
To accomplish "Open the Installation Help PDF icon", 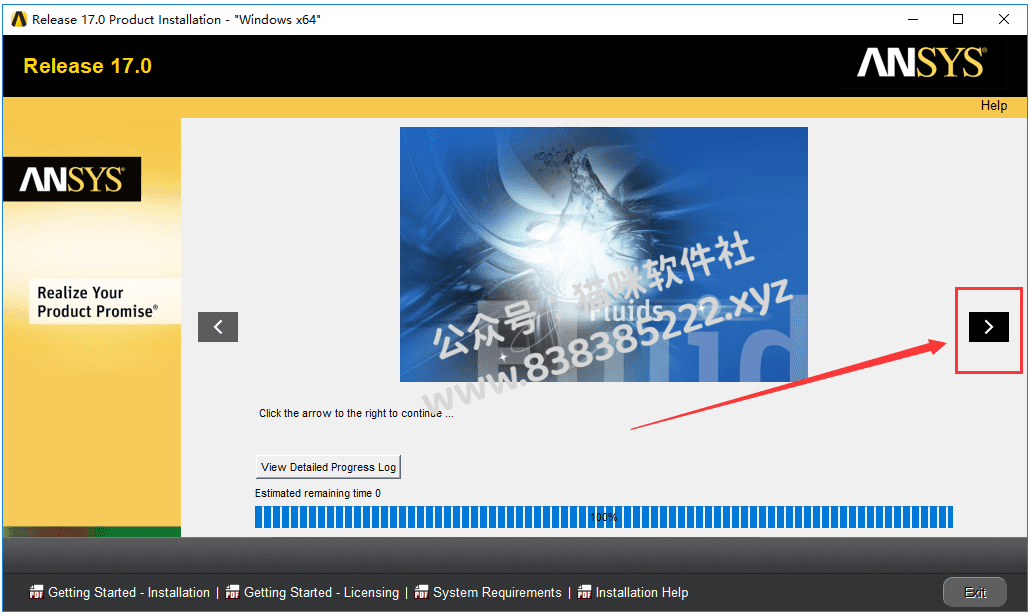I will coord(584,593).
